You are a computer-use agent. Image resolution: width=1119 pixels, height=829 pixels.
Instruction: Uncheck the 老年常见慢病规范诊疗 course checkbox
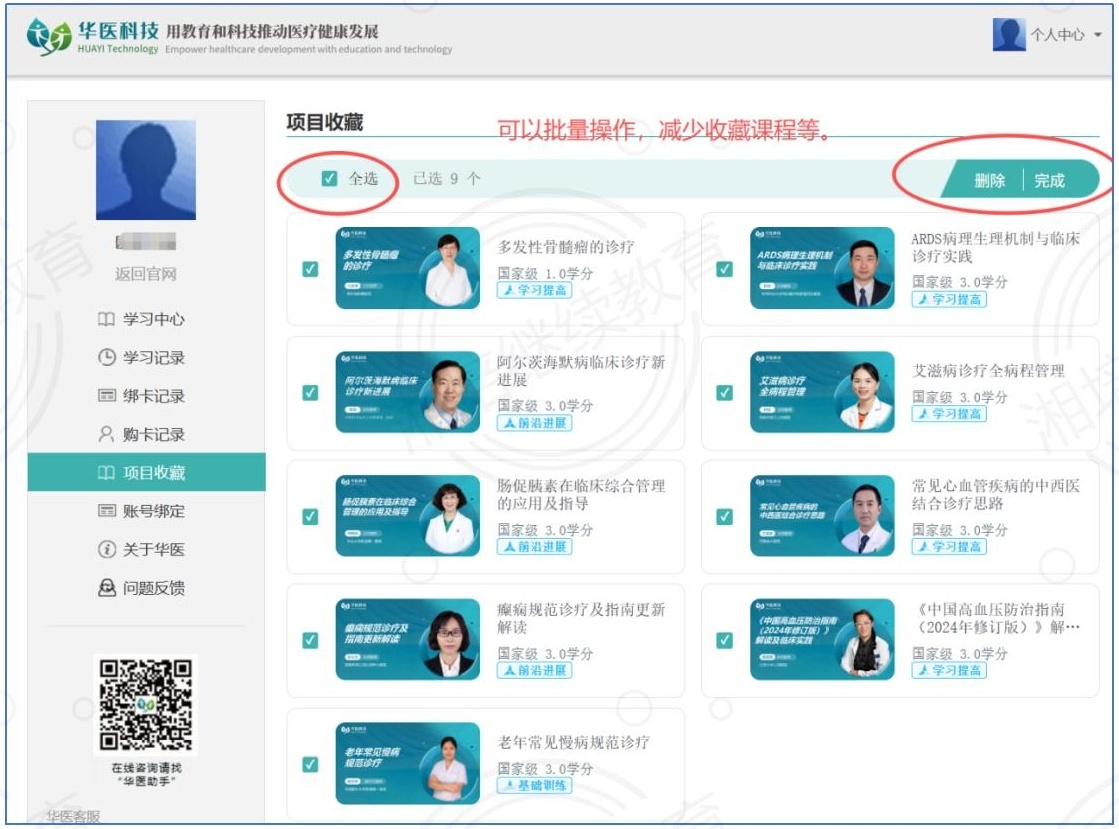[x=310, y=764]
